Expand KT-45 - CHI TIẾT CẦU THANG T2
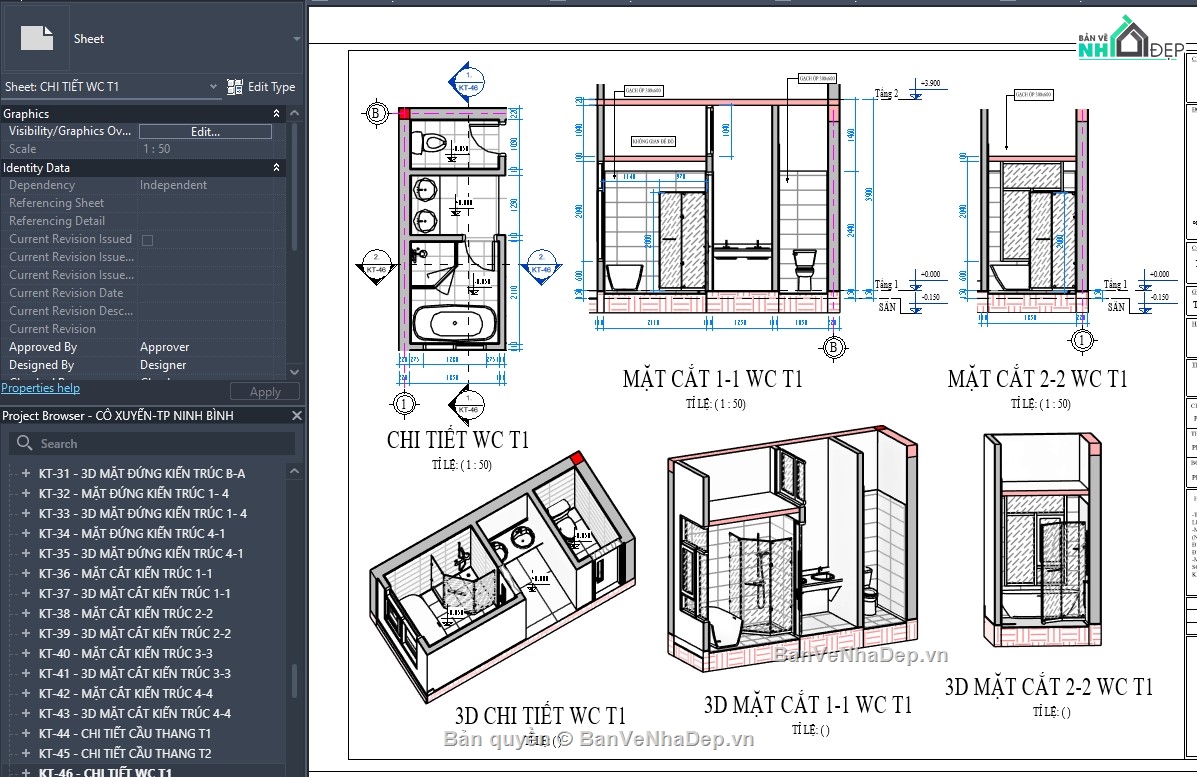 coord(25,753)
